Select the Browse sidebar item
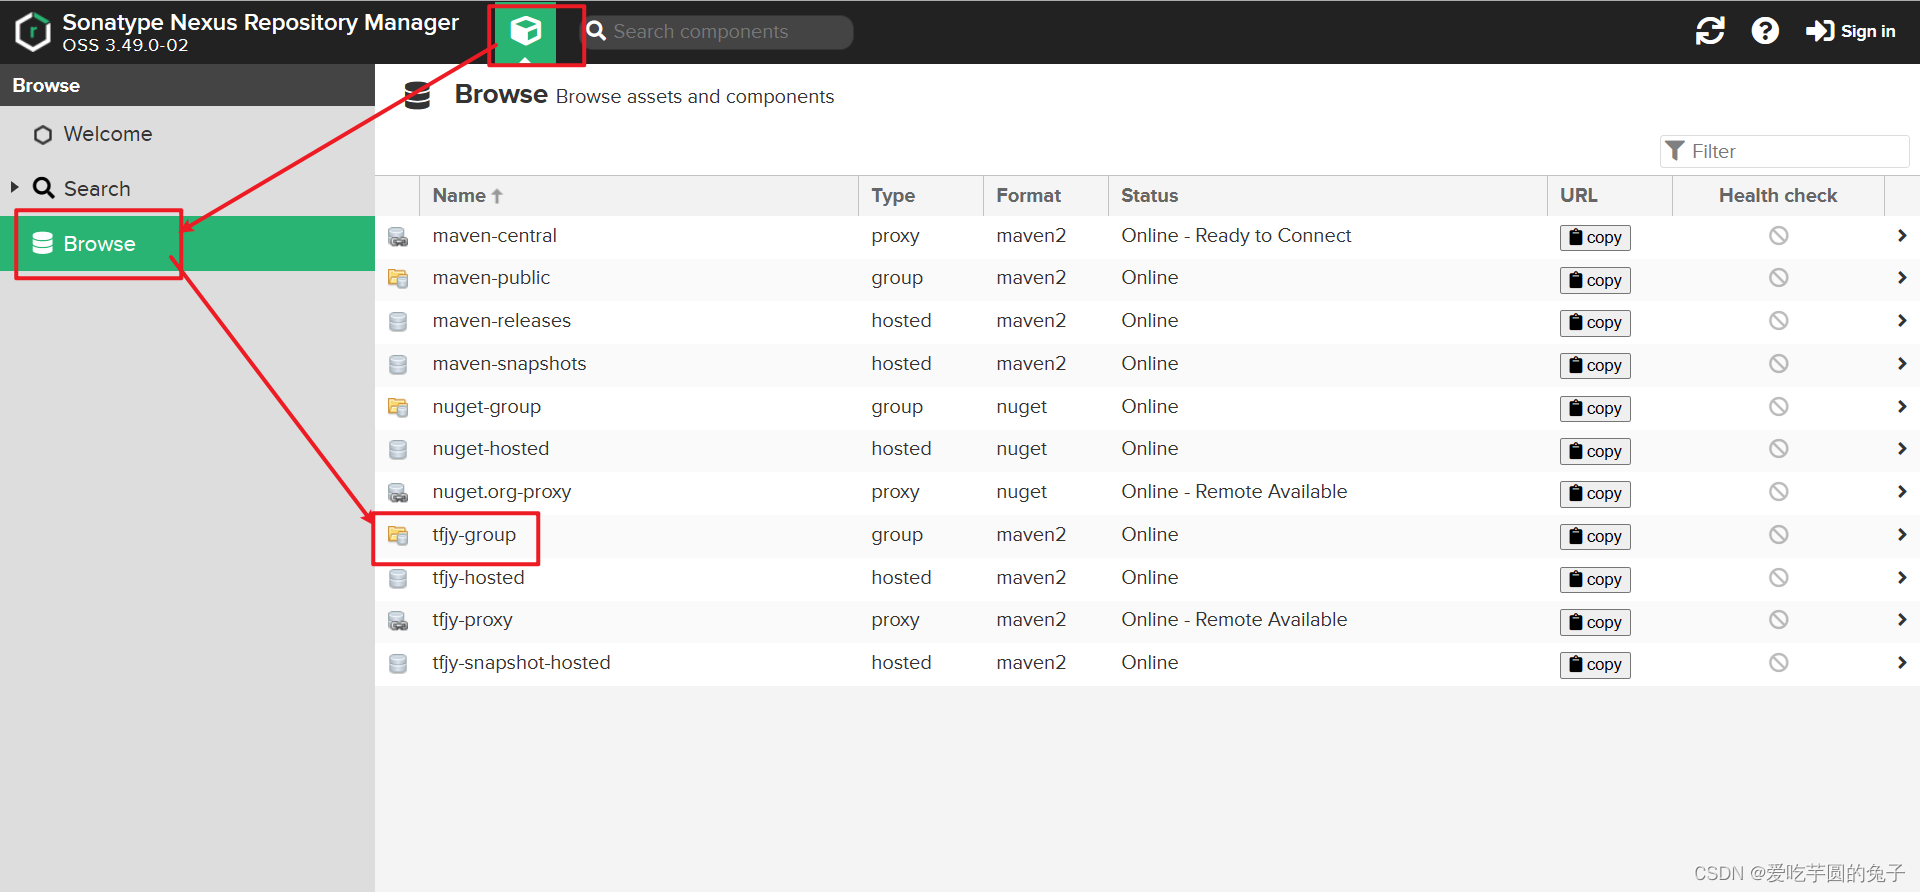Viewport: 1920px width, 892px height. (187, 243)
